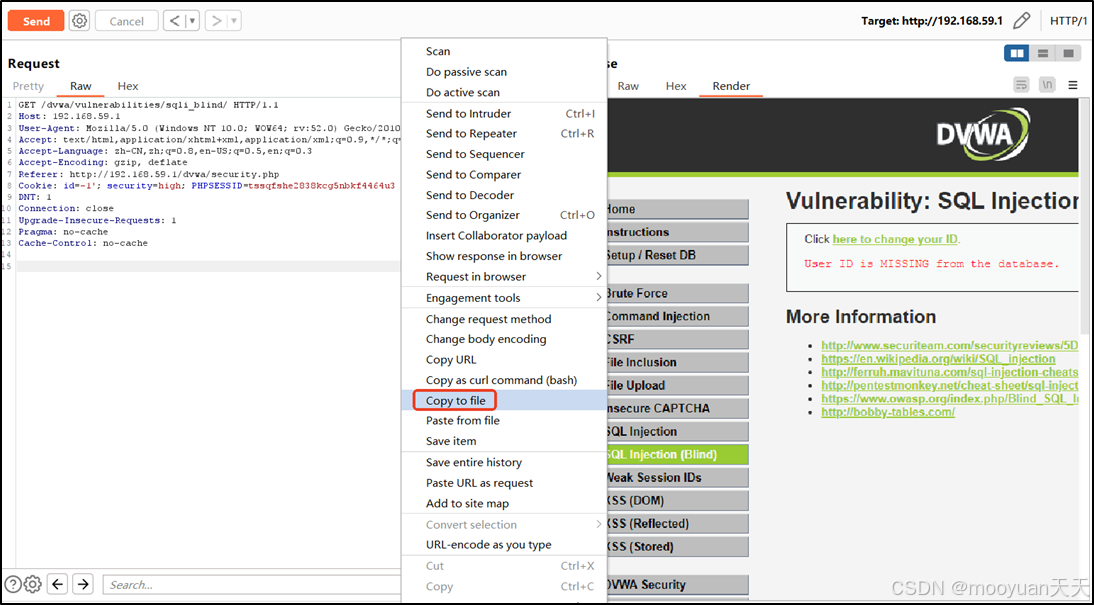Choose Send to Sequencer
The image size is (1094, 605).
click(504, 154)
